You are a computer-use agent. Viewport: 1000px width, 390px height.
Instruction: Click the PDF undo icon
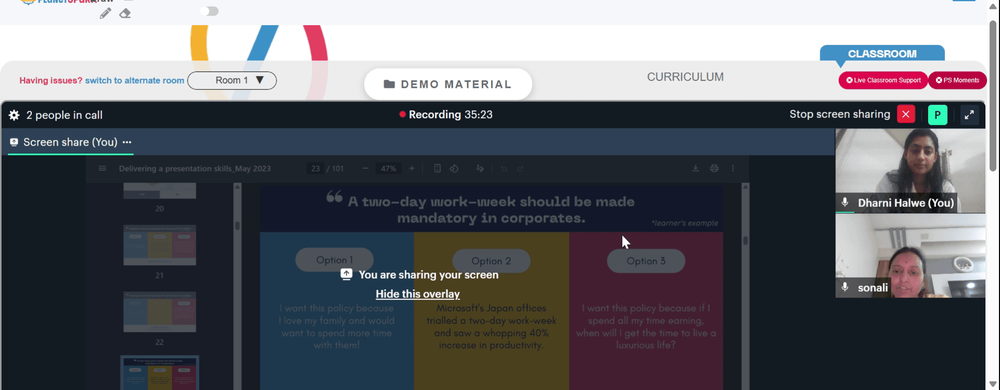click(504, 169)
